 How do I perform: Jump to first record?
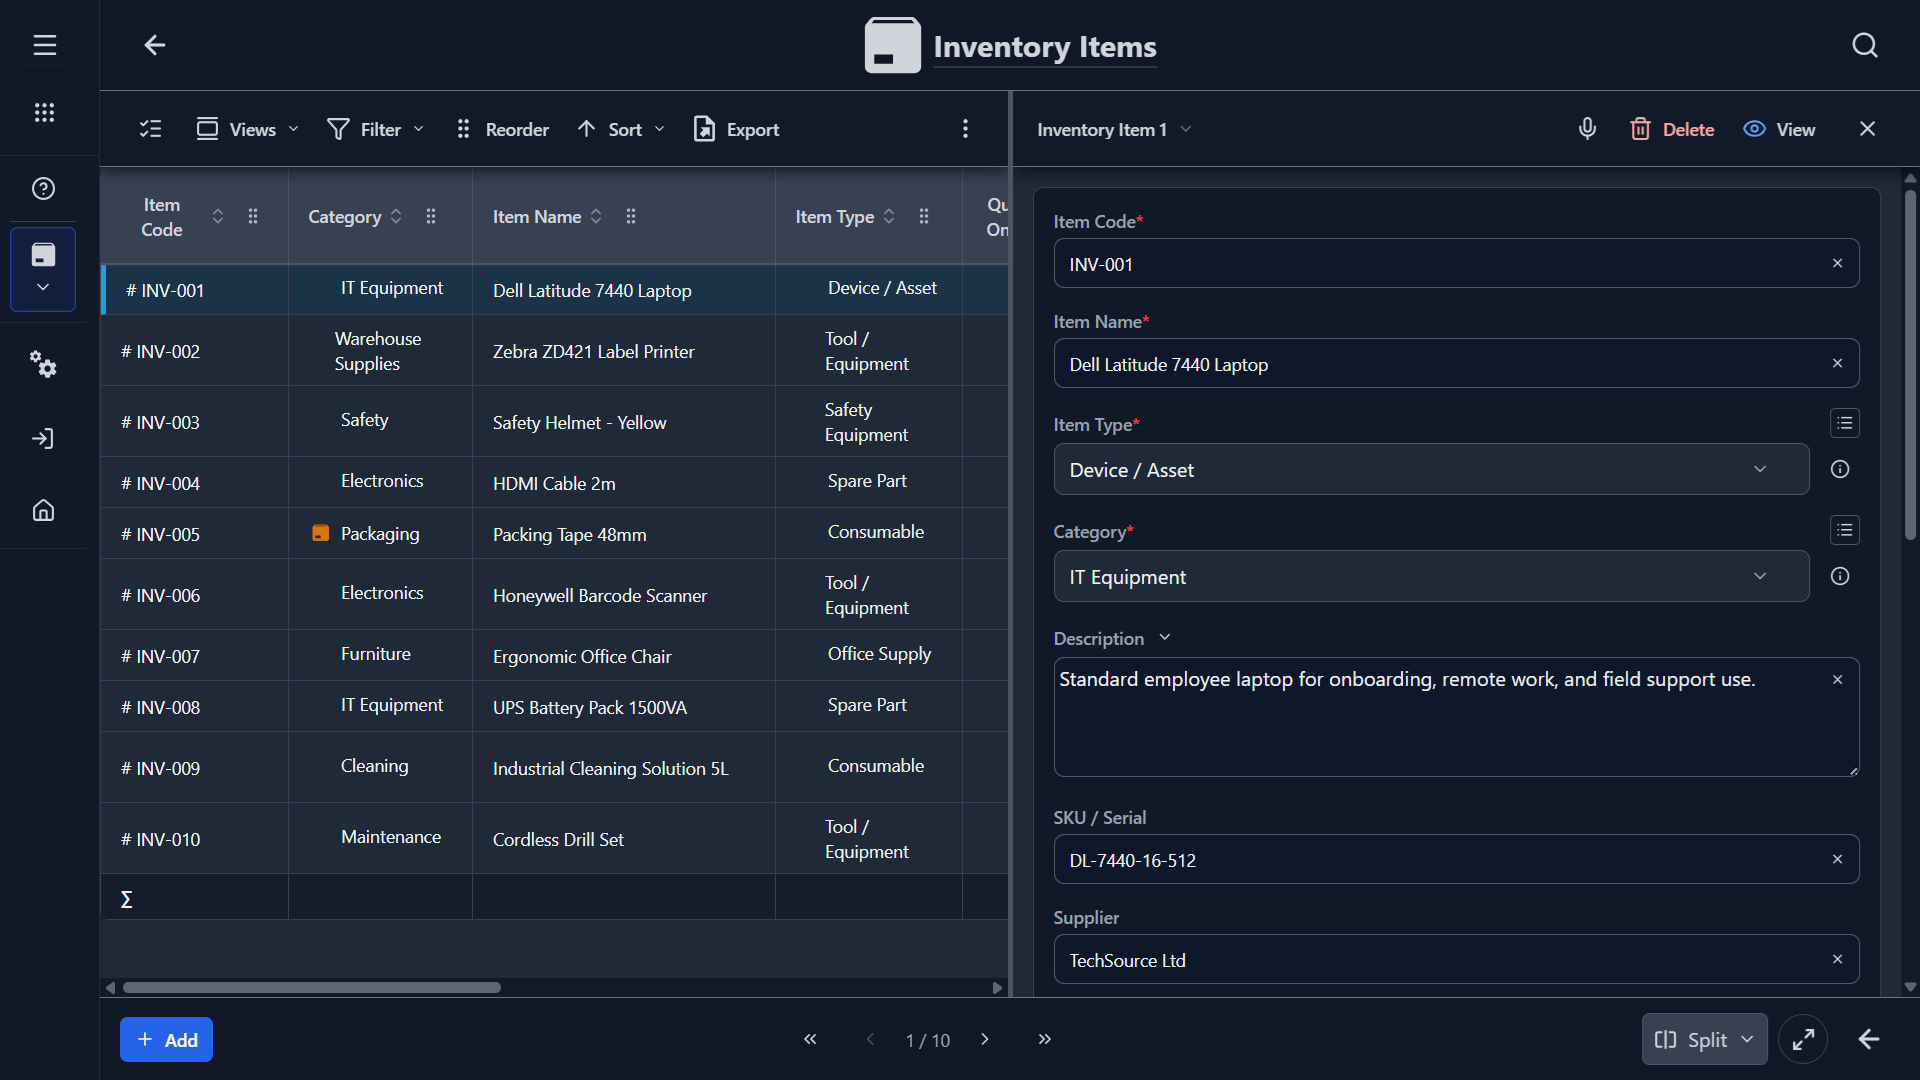coord(810,1039)
